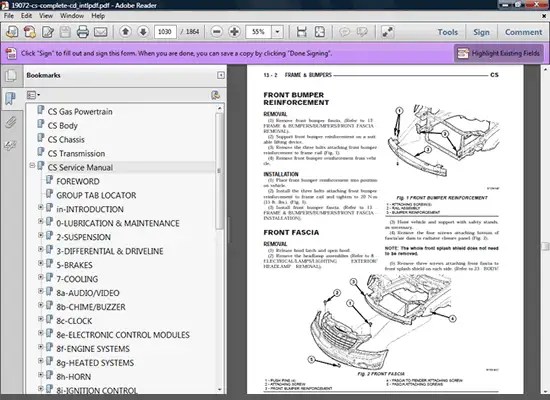Click the highlight text toolbar icon
This screenshot has width=550, height=400.
(362, 32)
